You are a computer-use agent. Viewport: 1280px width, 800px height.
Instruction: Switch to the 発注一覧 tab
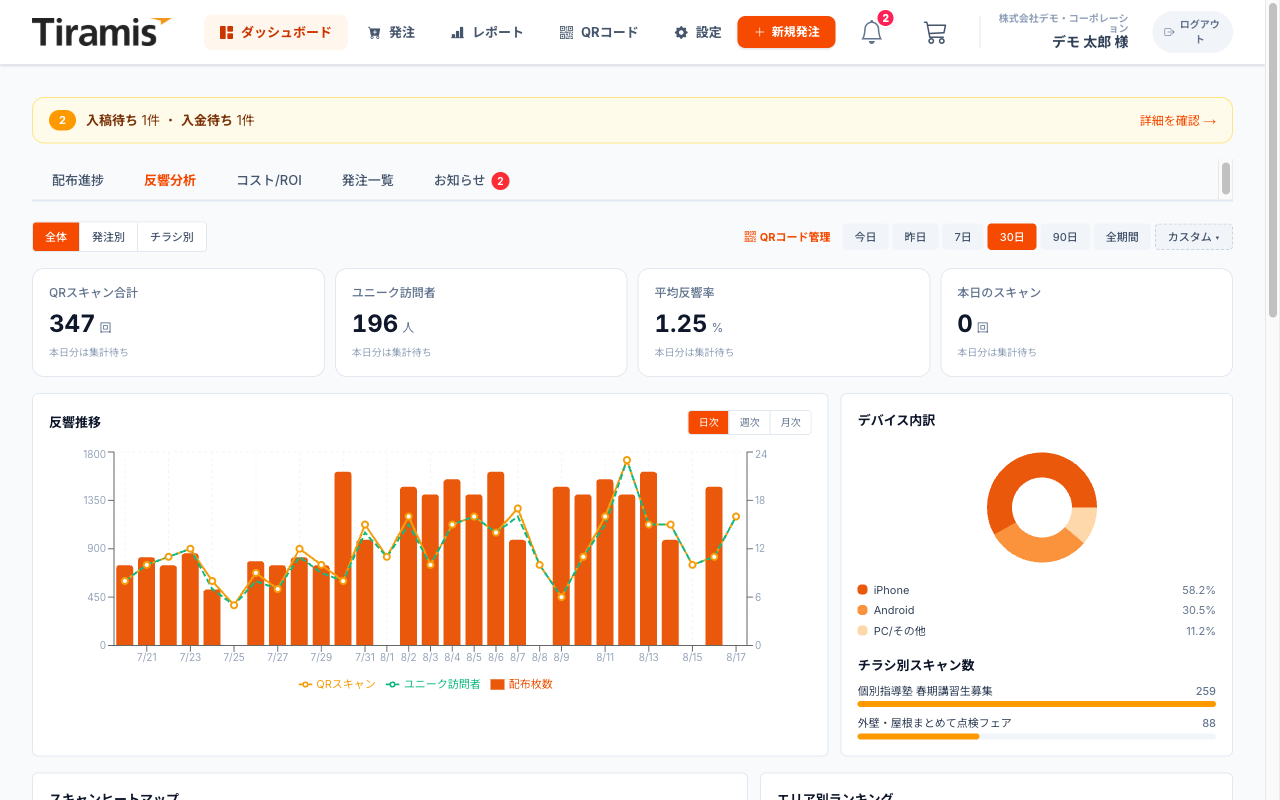[368, 181]
